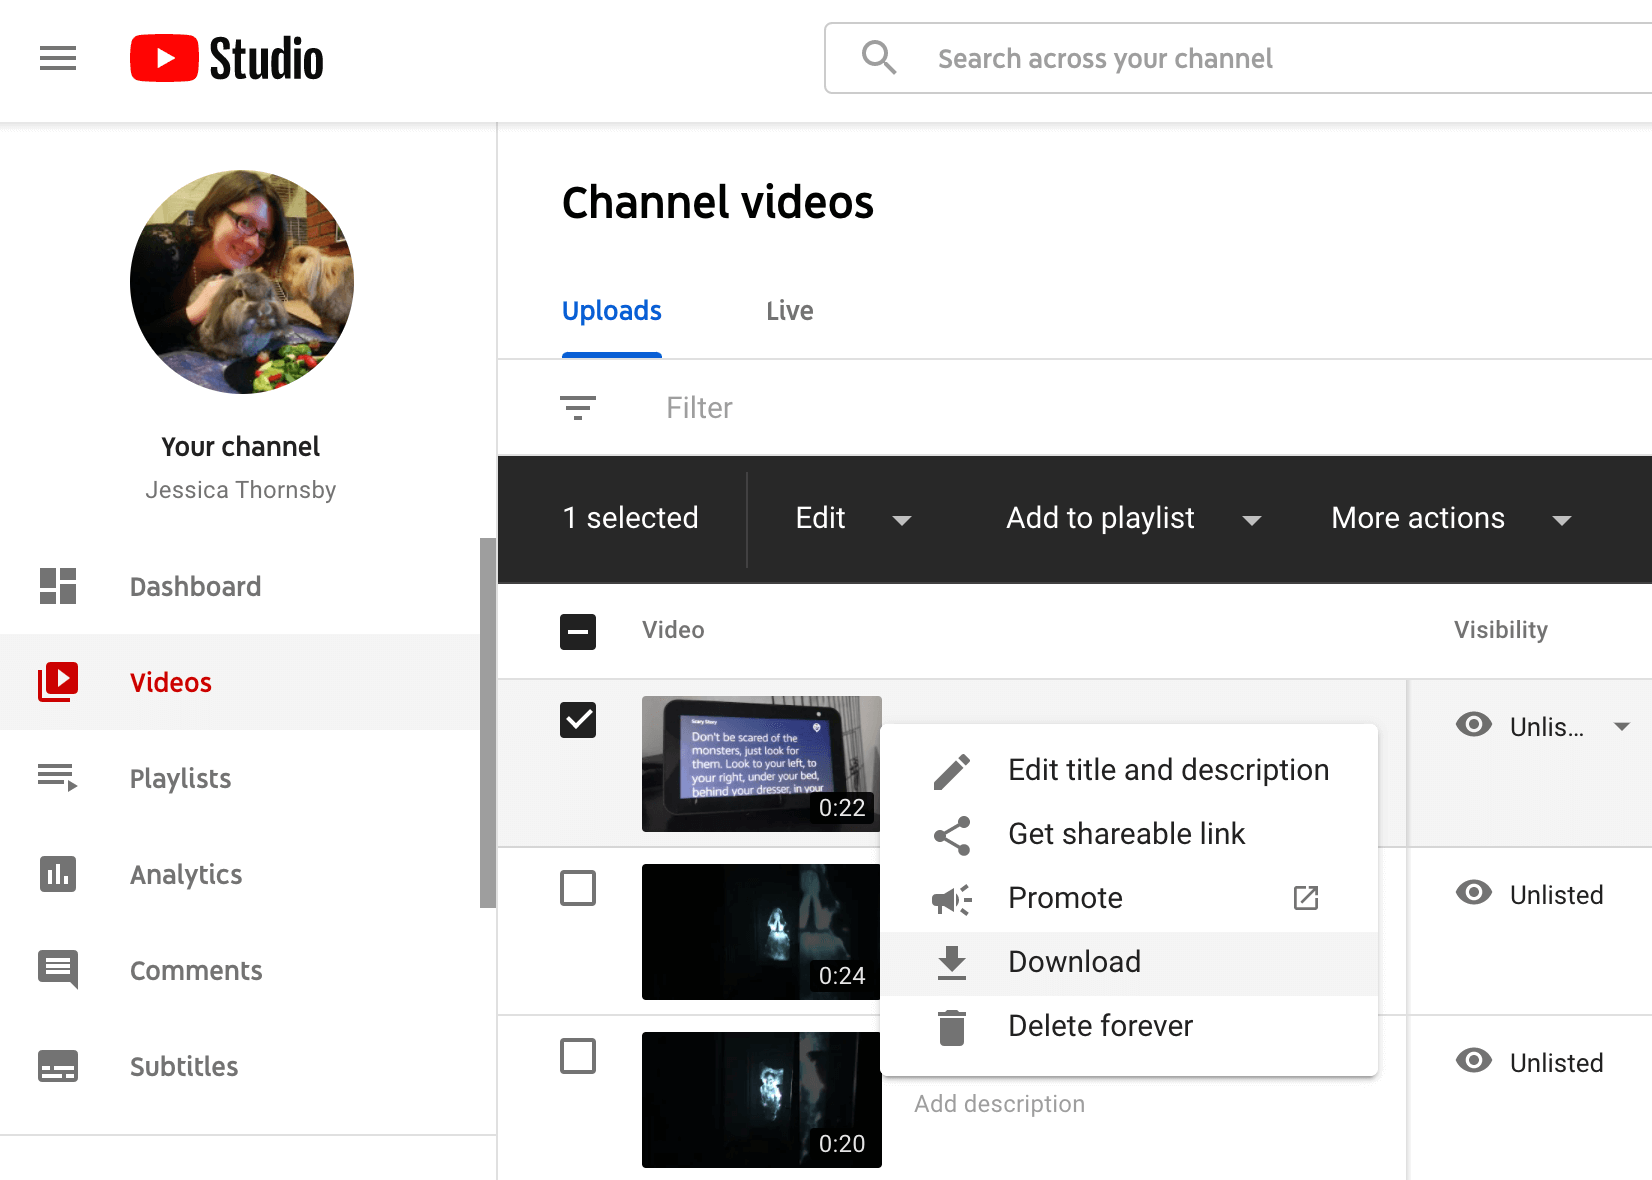Click the search magnifier icon
The image size is (1652, 1180).
[x=879, y=57]
